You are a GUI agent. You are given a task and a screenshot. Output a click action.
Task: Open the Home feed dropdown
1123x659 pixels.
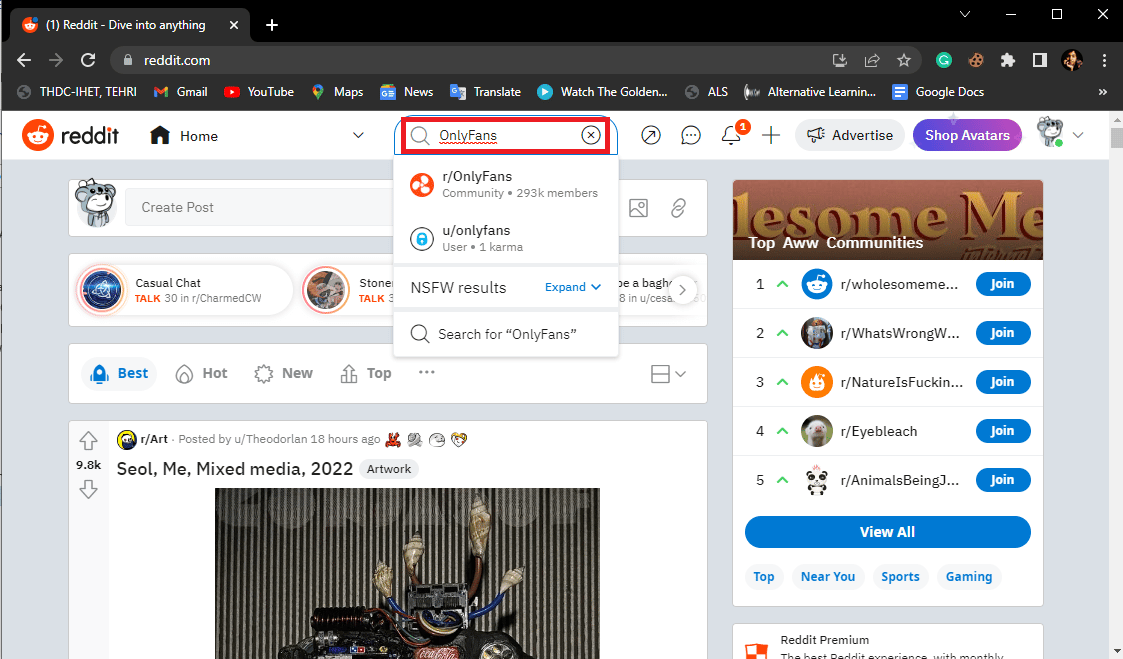pos(358,134)
